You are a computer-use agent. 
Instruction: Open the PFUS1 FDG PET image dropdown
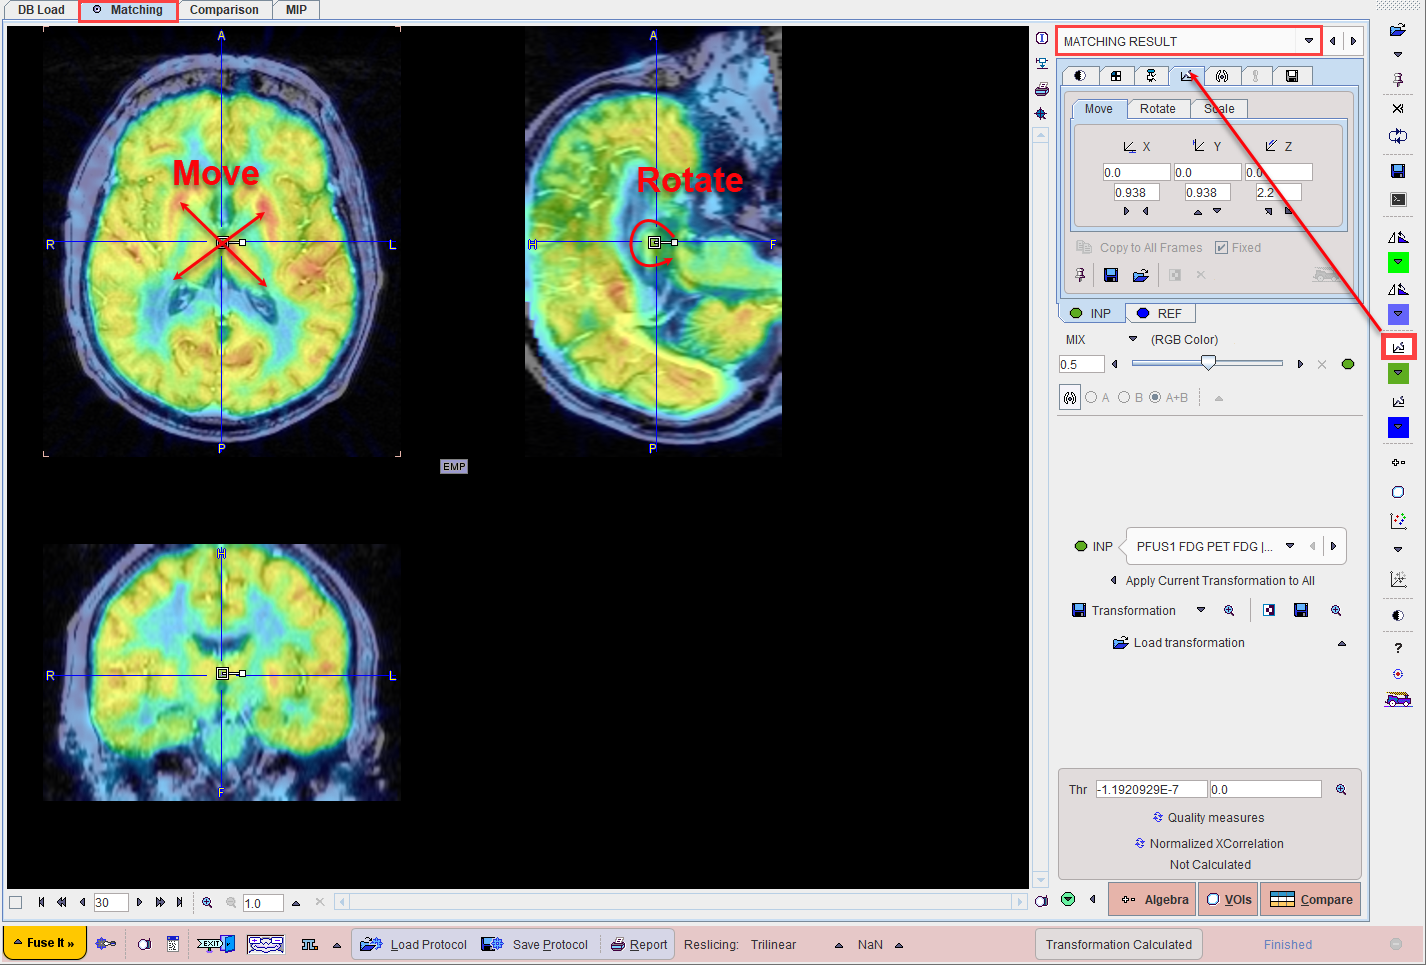[1290, 546]
